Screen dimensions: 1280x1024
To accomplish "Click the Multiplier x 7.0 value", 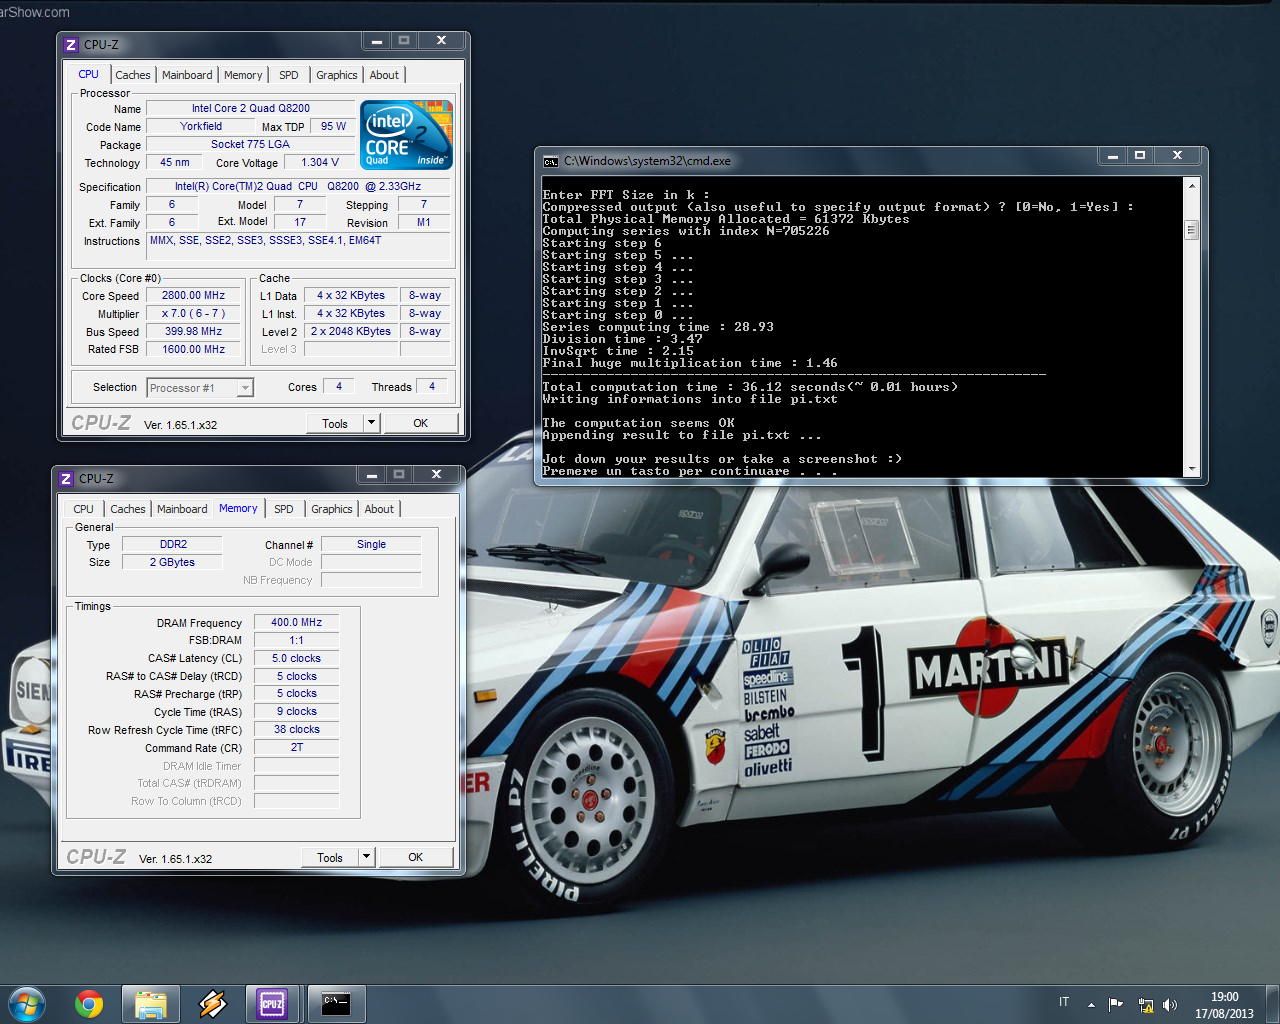I will tap(194, 313).
